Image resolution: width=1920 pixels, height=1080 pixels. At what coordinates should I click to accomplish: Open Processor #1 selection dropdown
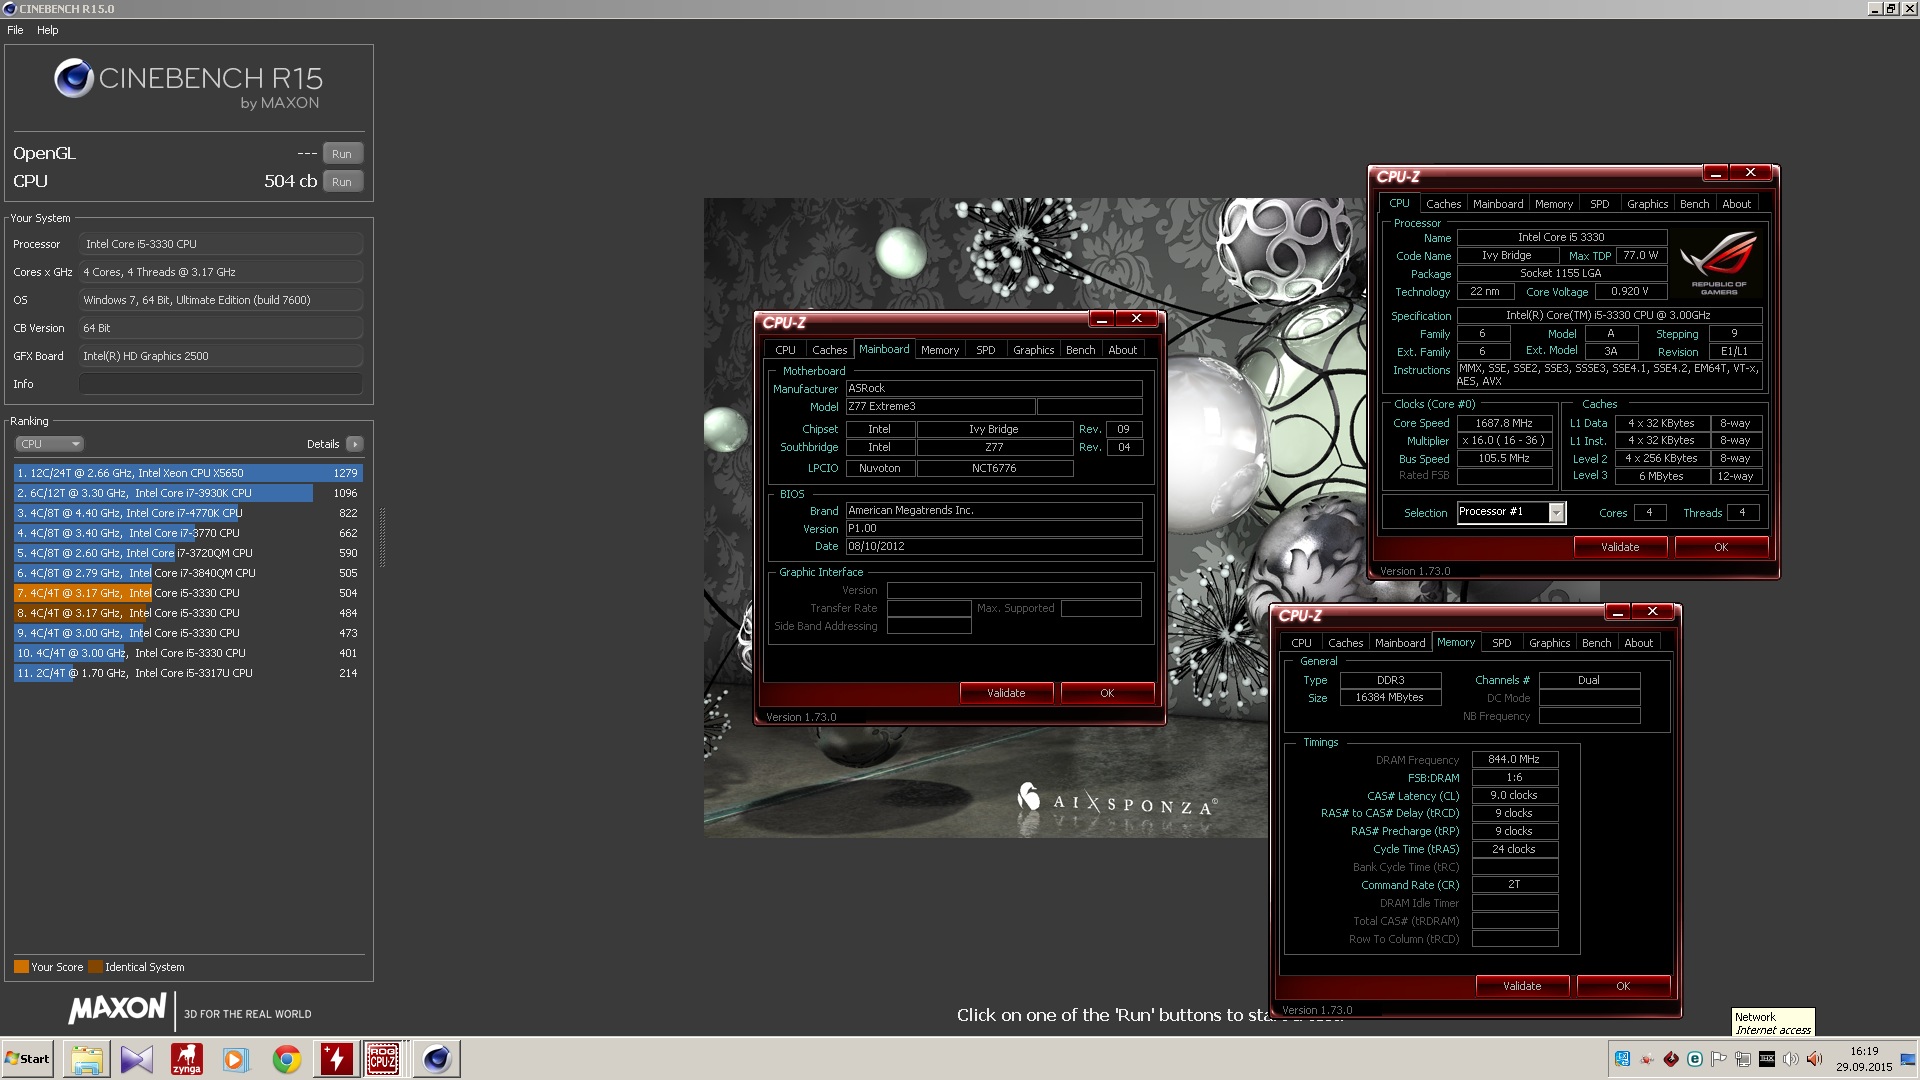click(x=1556, y=512)
